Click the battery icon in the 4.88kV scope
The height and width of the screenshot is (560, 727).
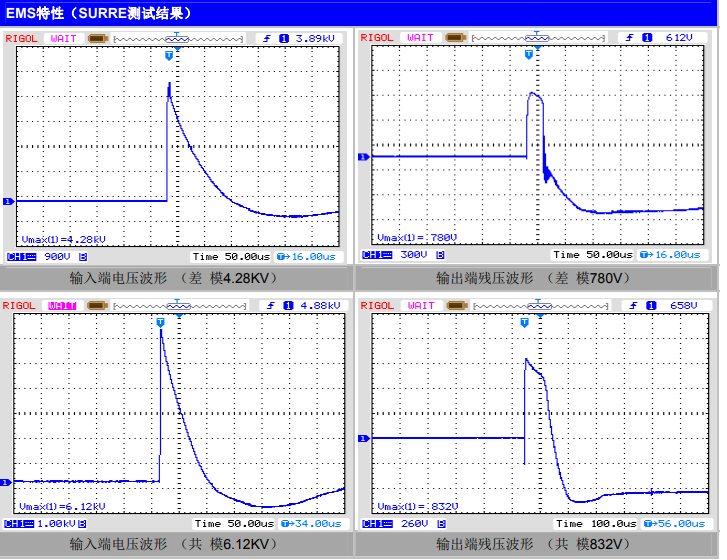point(97,305)
